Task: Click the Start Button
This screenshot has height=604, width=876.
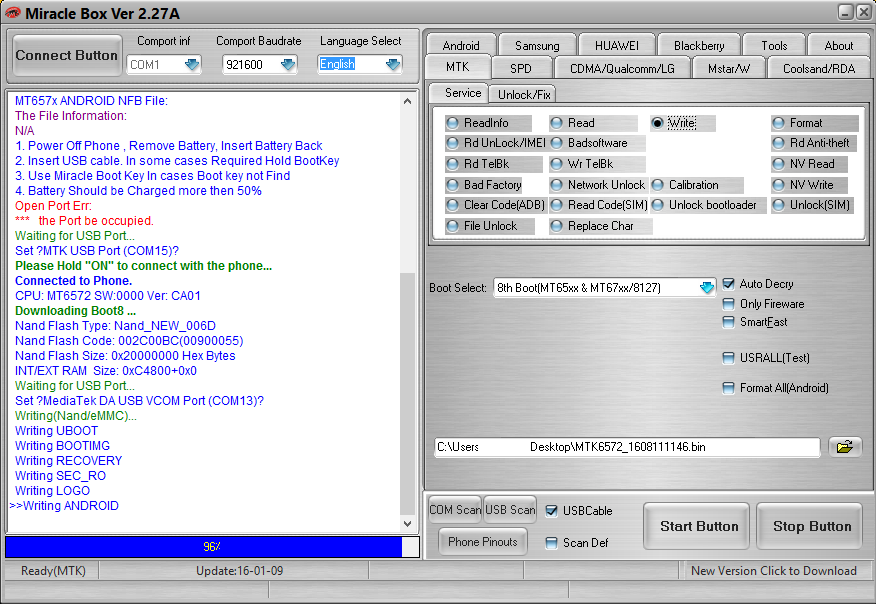Action: [699, 526]
